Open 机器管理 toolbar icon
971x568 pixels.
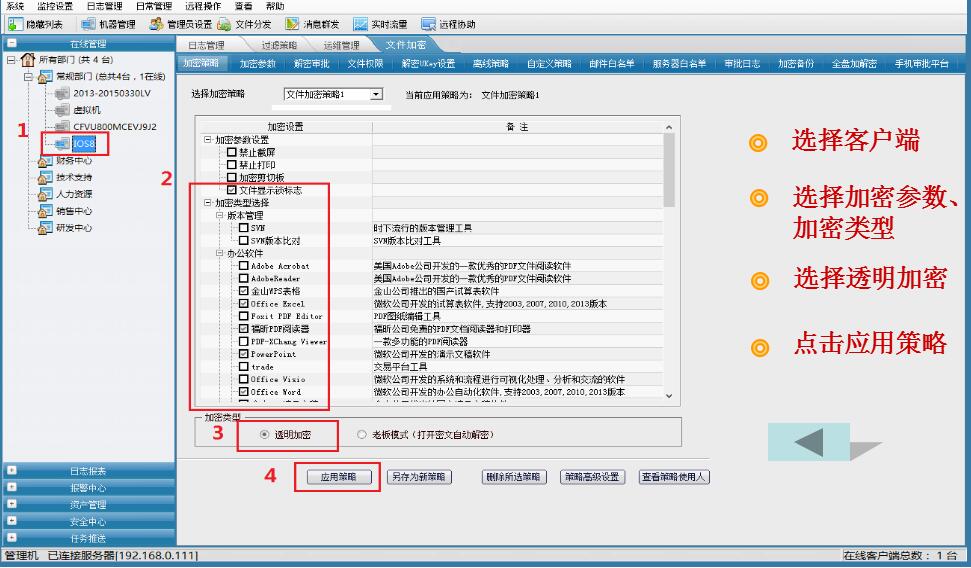[89, 24]
